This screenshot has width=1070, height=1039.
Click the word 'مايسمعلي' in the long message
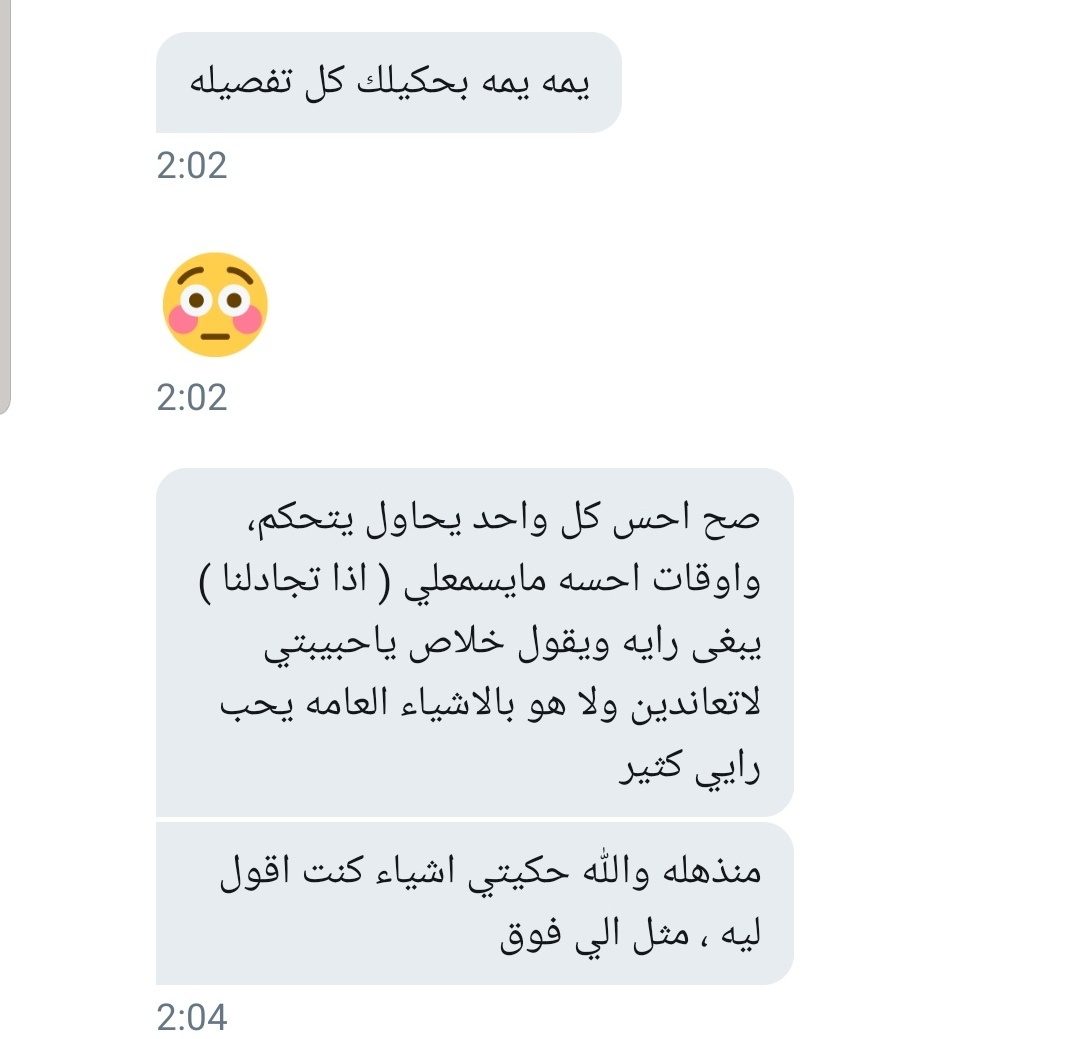474,582
